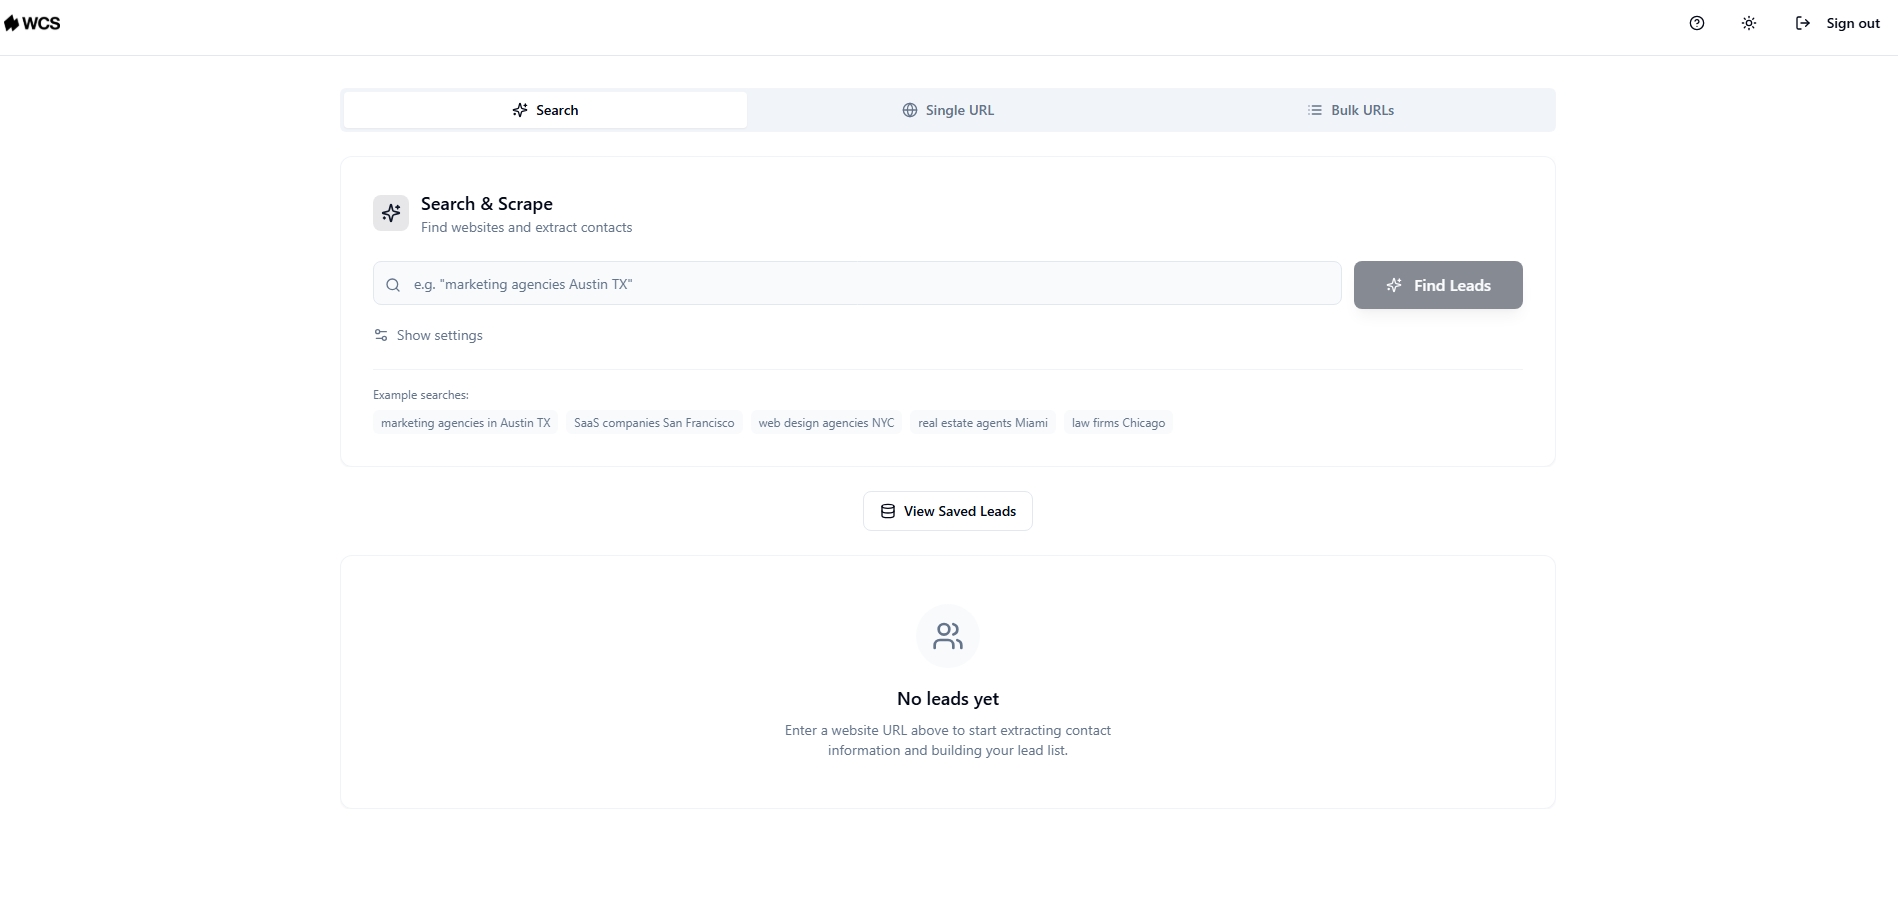Focus the search query input field
This screenshot has width=1898, height=915.
[857, 284]
